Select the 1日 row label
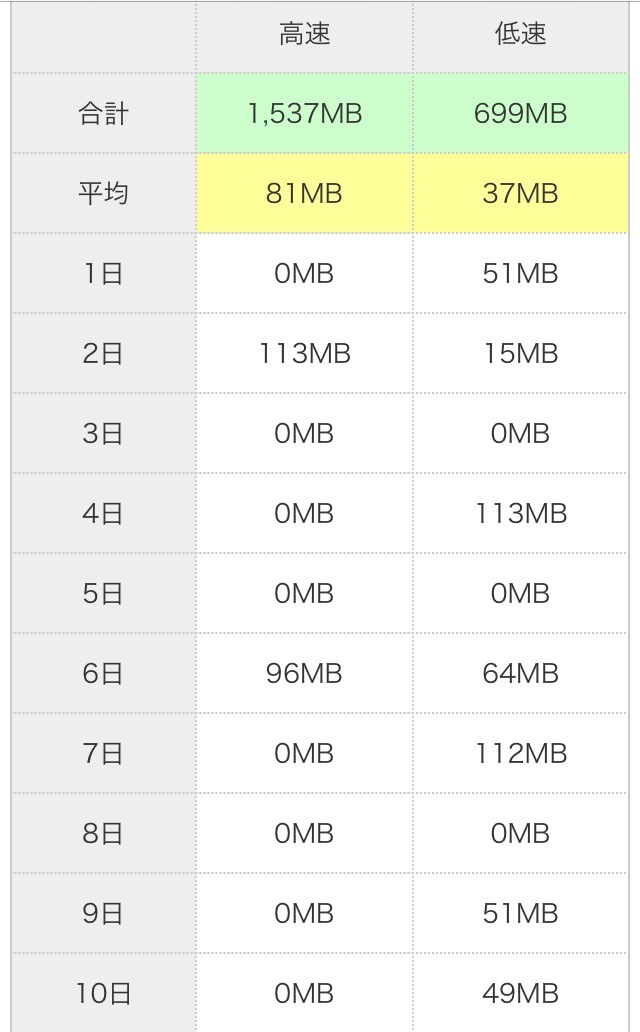 pos(103,273)
